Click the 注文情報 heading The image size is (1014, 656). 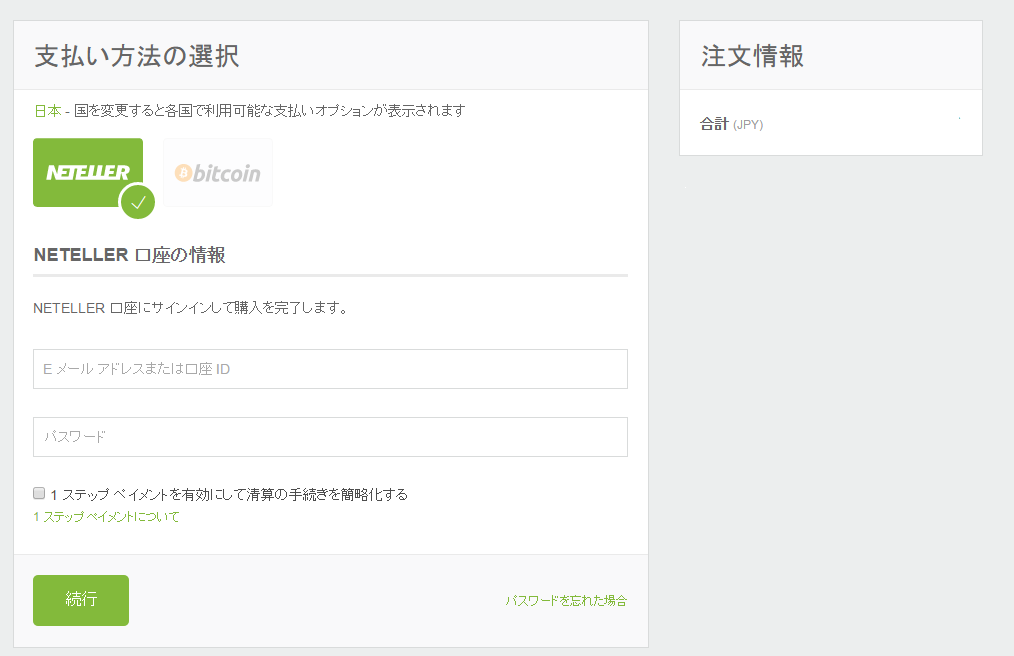pyautogui.click(x=753, y=56)
